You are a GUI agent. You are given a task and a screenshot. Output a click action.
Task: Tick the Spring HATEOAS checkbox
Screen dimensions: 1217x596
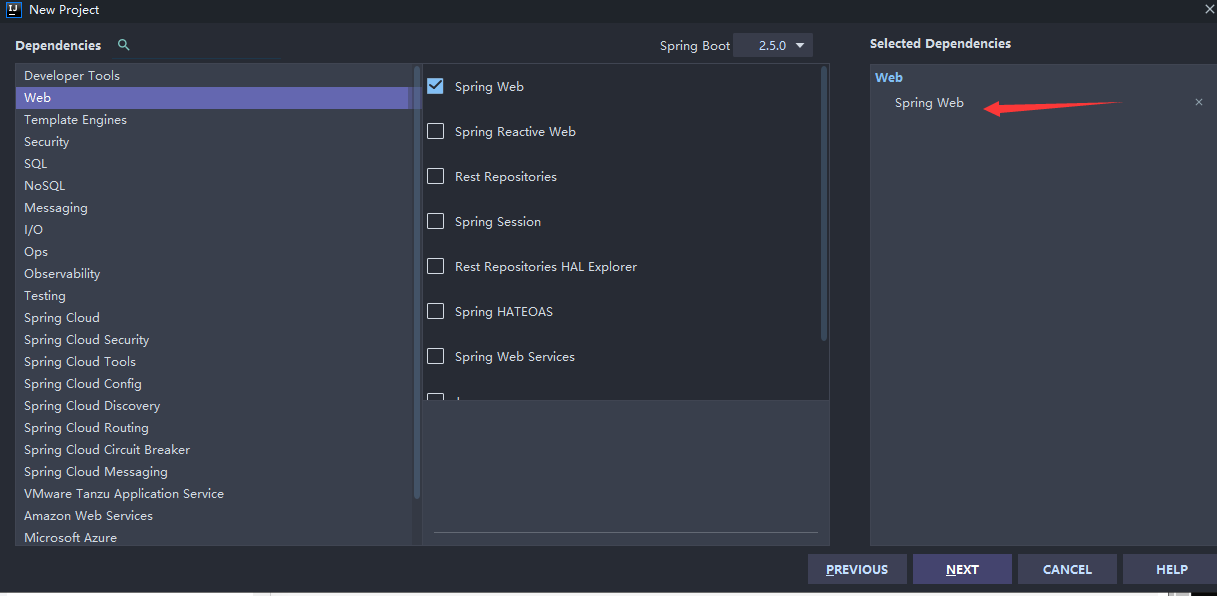point(435,311)
